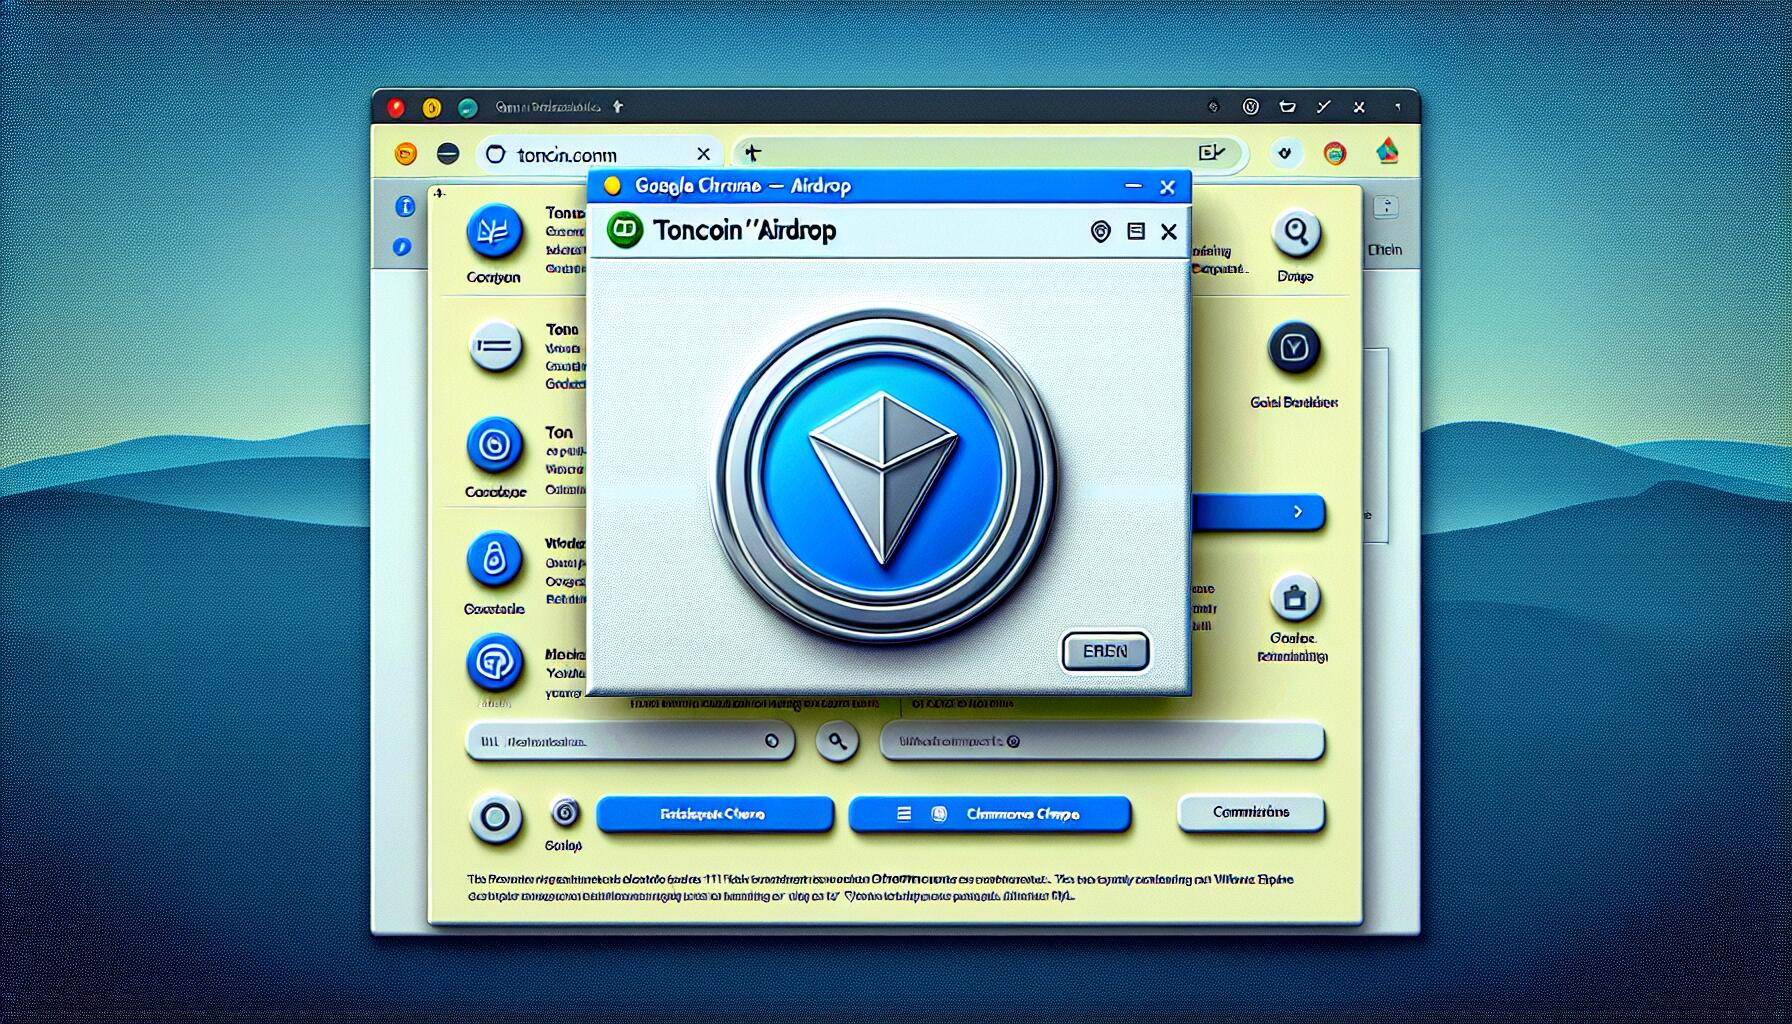Click the blue lock icon in the left column

(494, 560)
